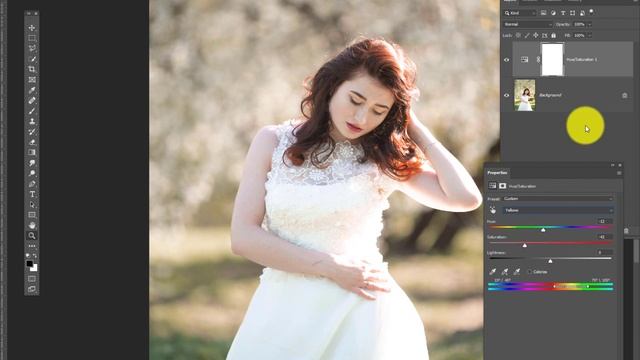
Task: Swap foreground and background colors
Action: pos(35,256)
